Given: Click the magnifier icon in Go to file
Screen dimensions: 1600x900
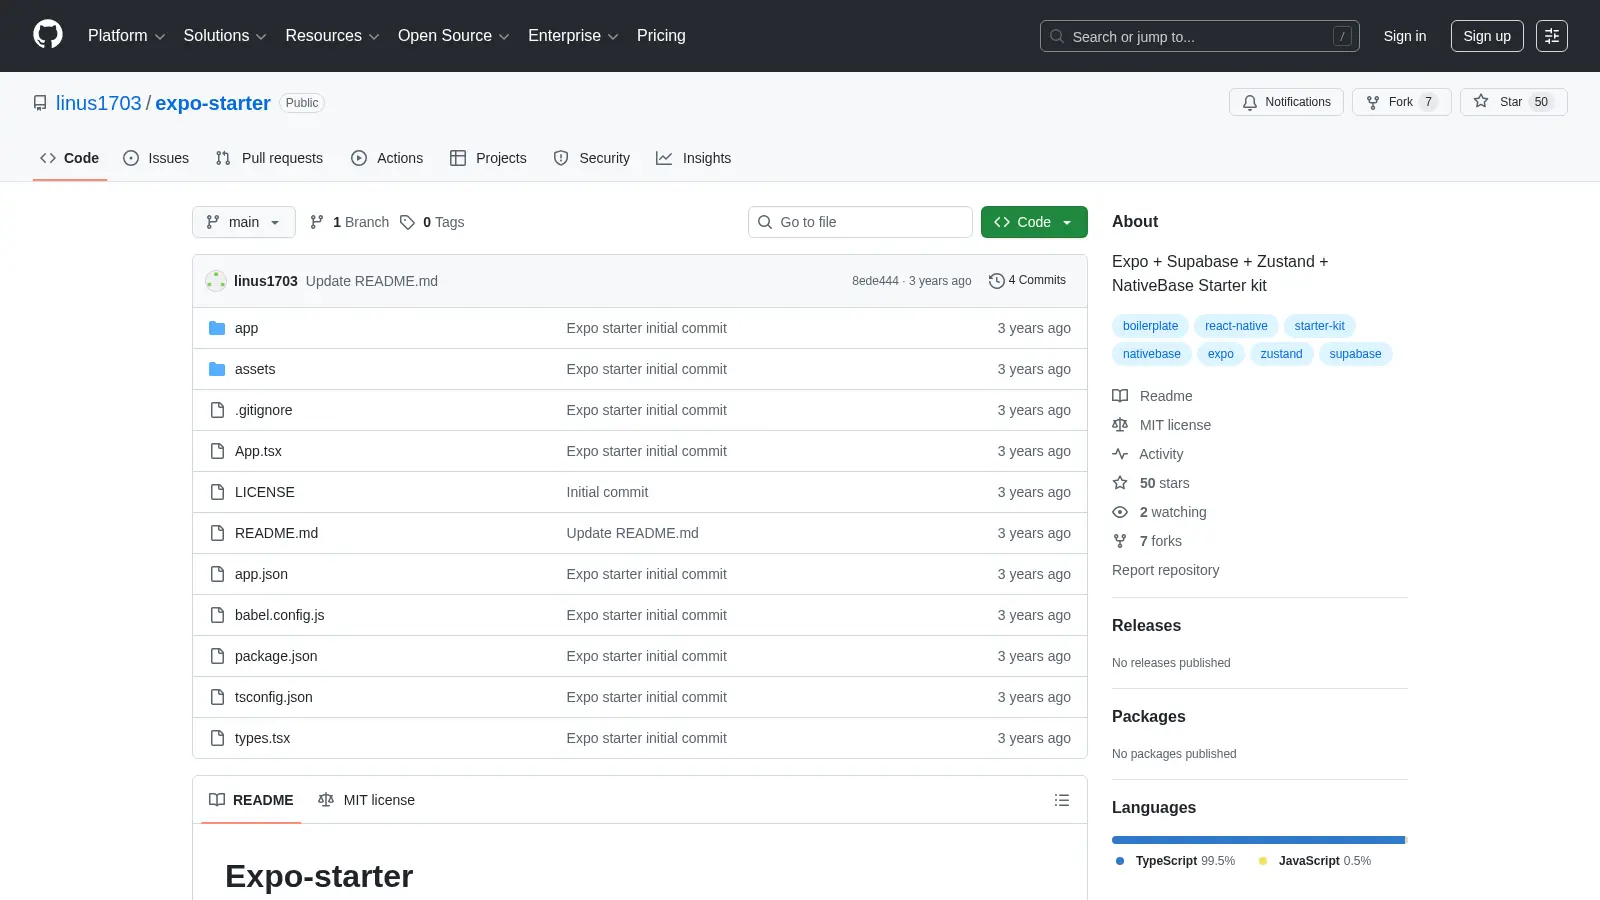Looking at the screenshot, I should (x=765, y=222).
